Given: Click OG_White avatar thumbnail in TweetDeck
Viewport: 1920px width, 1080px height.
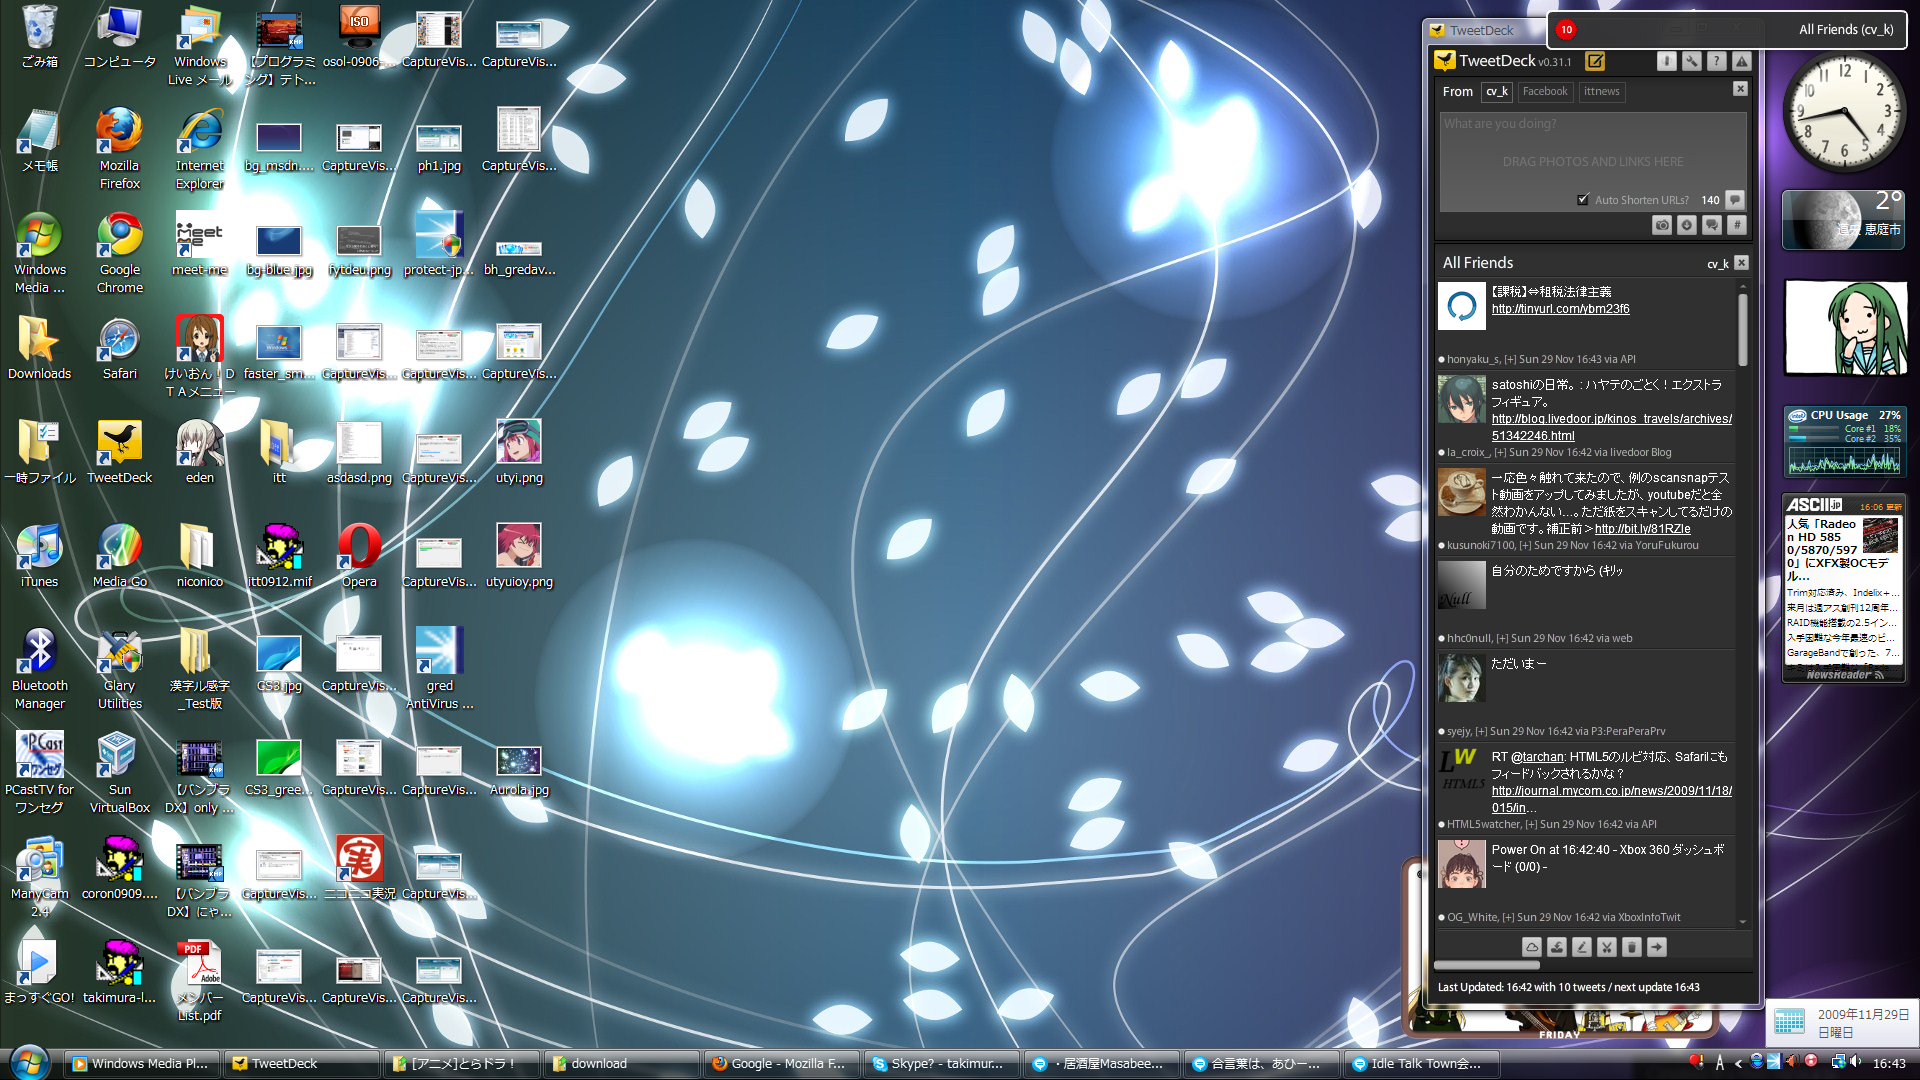Looking at the screenshot, I should 1462,864.
